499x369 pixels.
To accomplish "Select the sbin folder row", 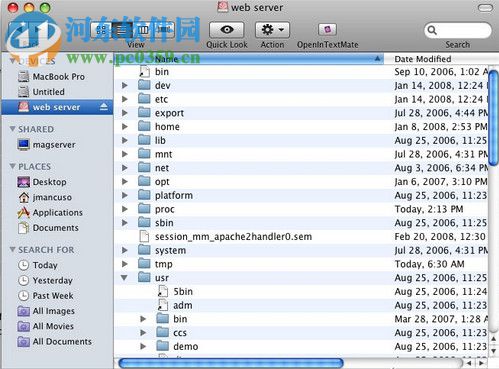I will tap(301, 223).
